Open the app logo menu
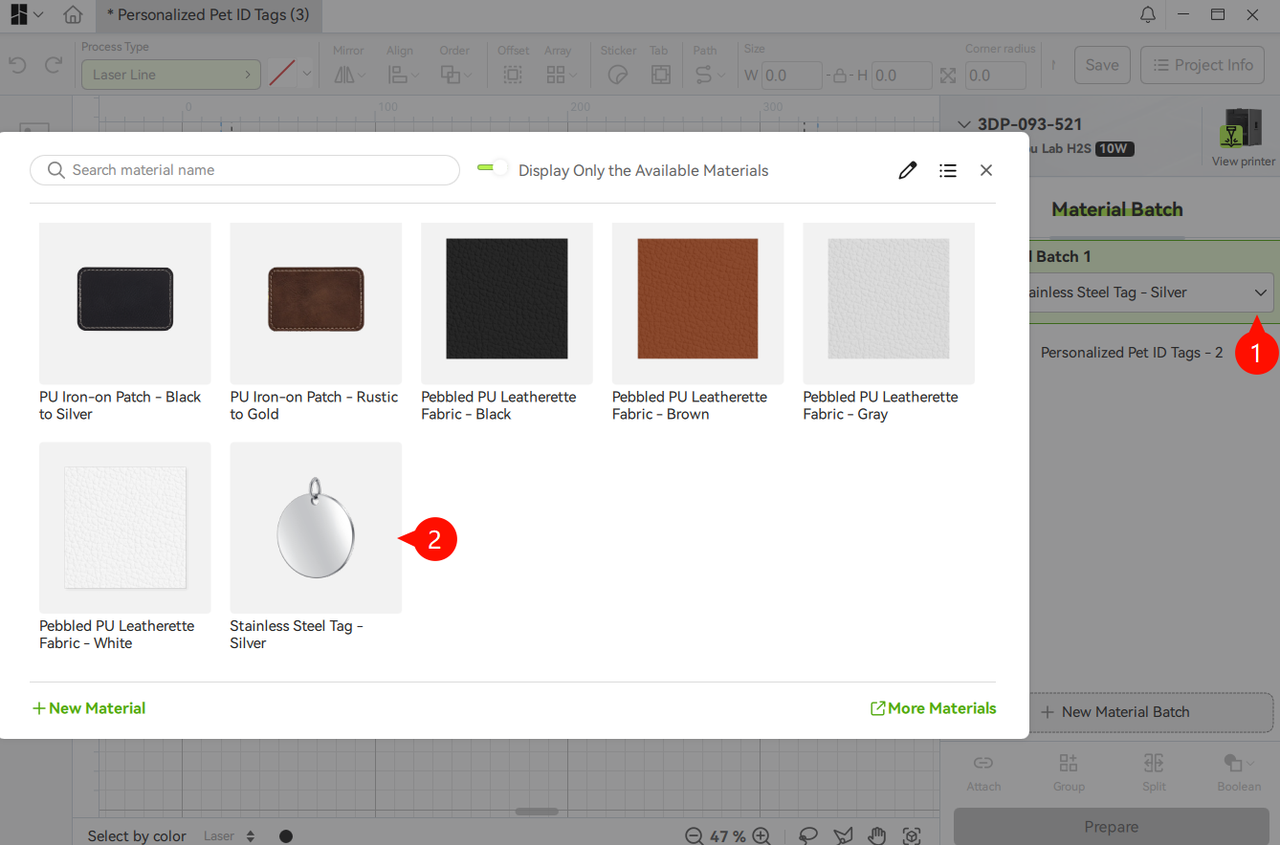The height and width of the screenshot is (845, 1280). [27, 15]
